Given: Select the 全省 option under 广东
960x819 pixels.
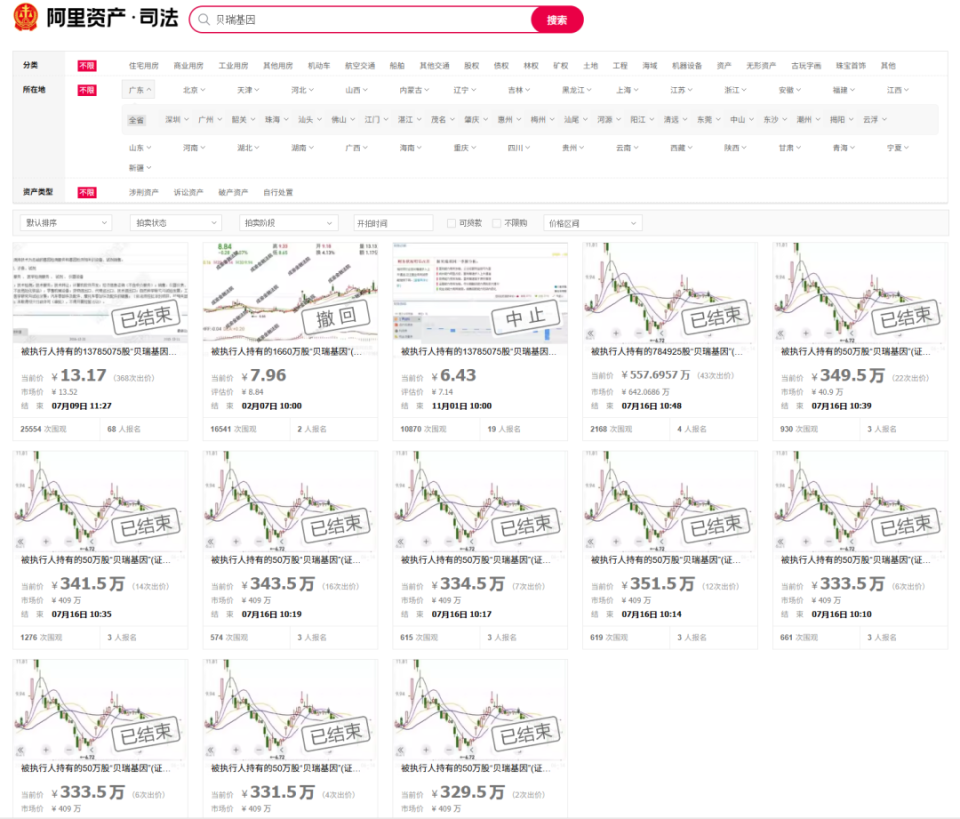Looking at the screenshot, I should 136,120.
